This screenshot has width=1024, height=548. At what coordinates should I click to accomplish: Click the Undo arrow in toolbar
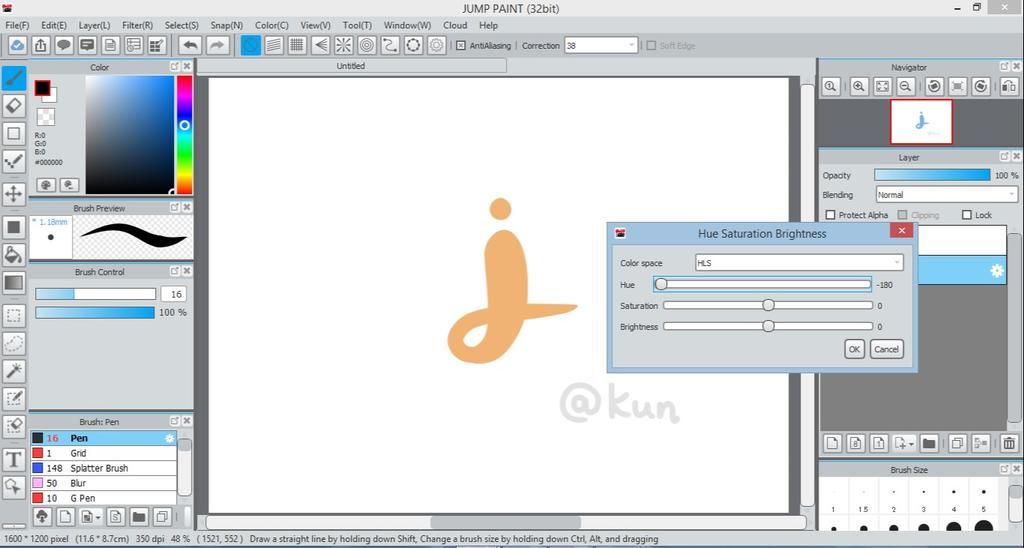[x=190, y=45]
